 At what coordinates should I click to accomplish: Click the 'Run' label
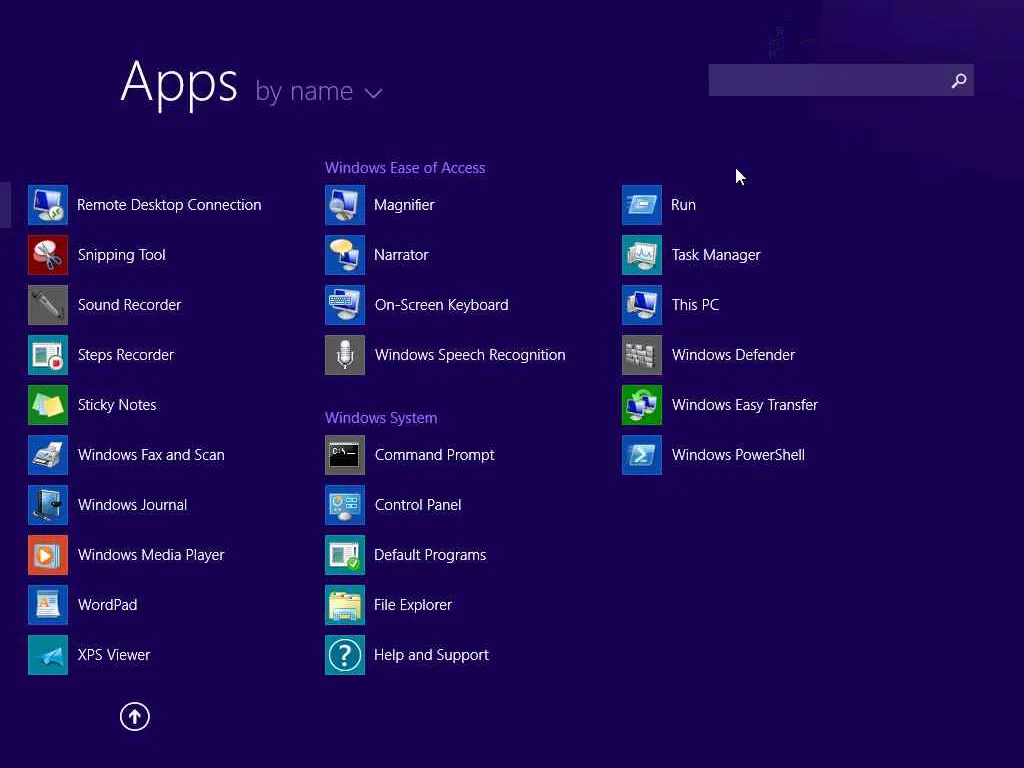683,205
